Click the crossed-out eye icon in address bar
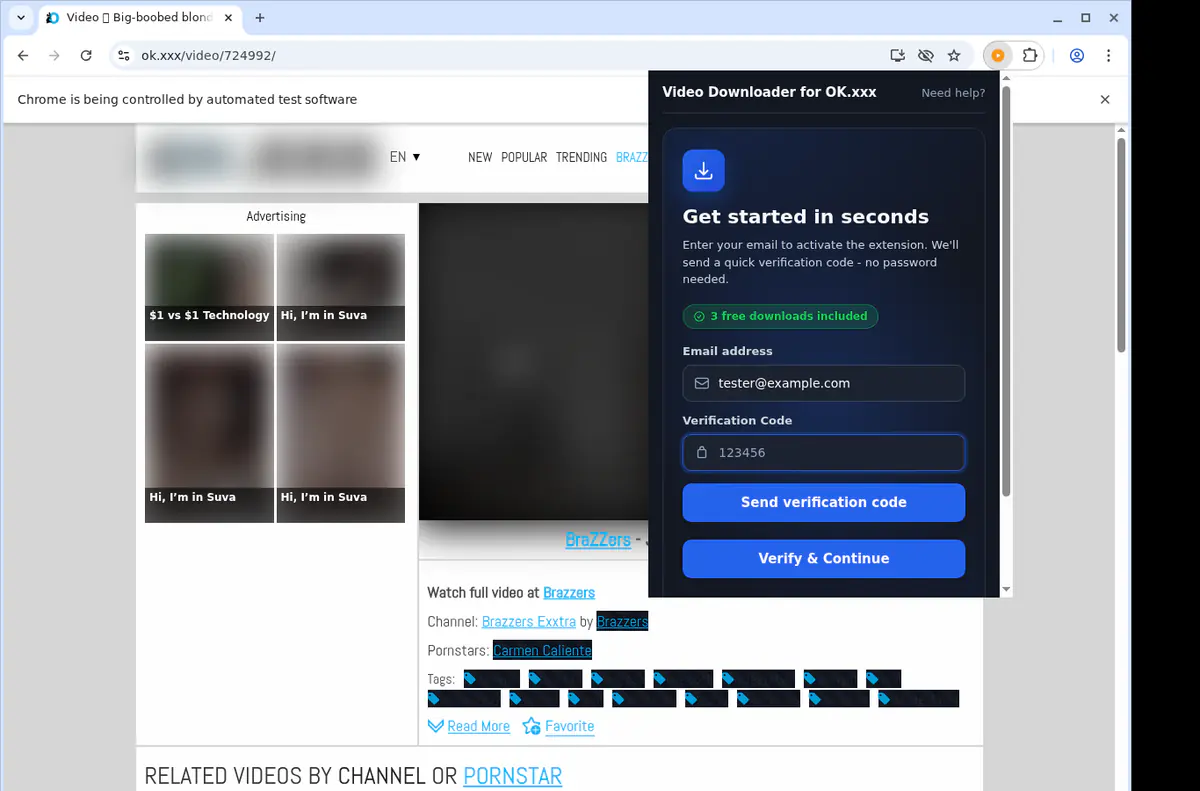Viewport: 1200px width, 791px height. click(925, 56)
